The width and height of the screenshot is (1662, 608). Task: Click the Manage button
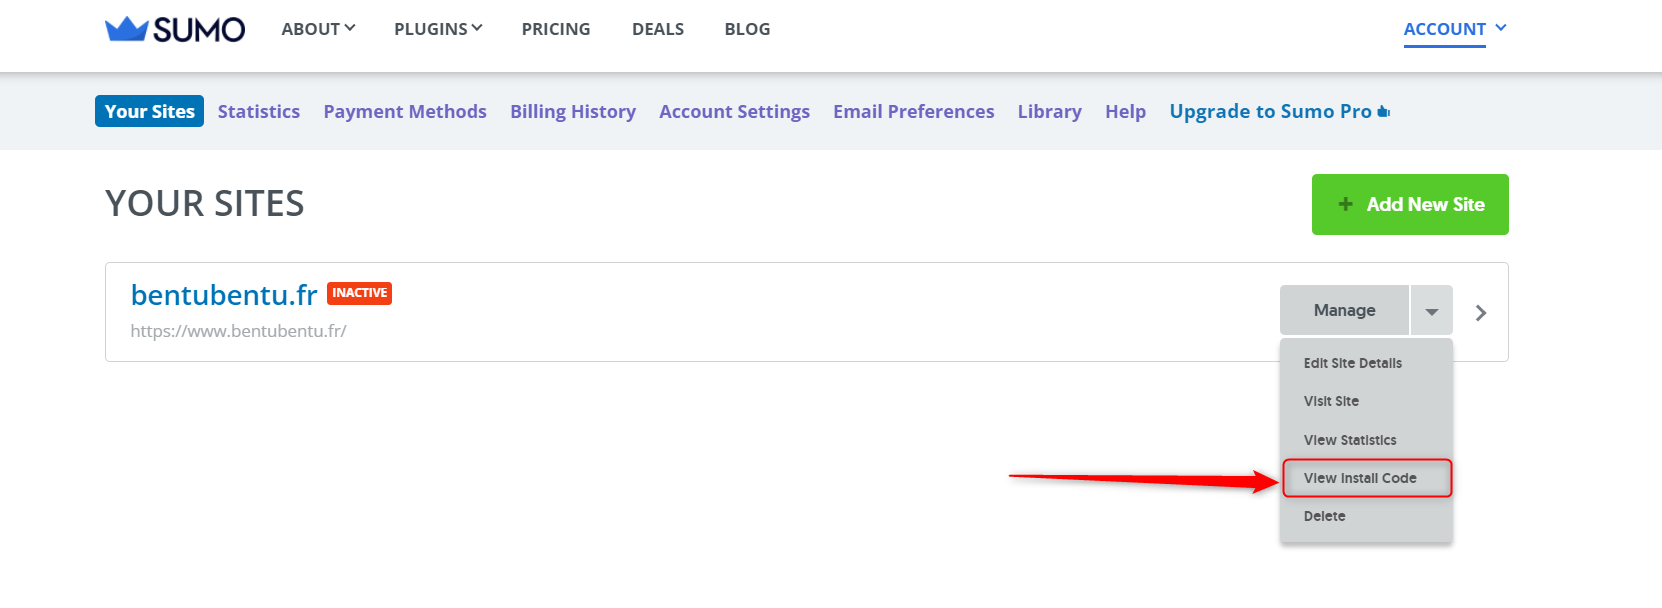[x=1344, y=310]
